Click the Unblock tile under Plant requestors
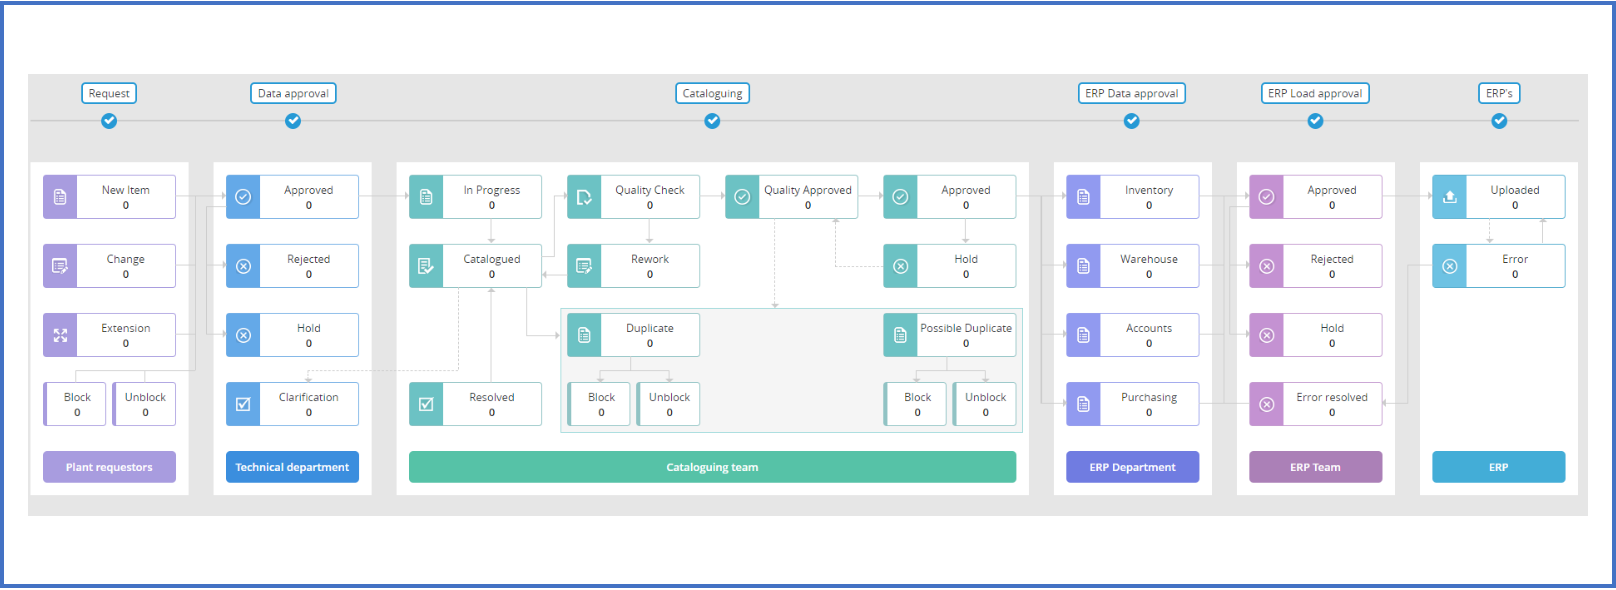The image size is (1616, 590). pos(145,404)
